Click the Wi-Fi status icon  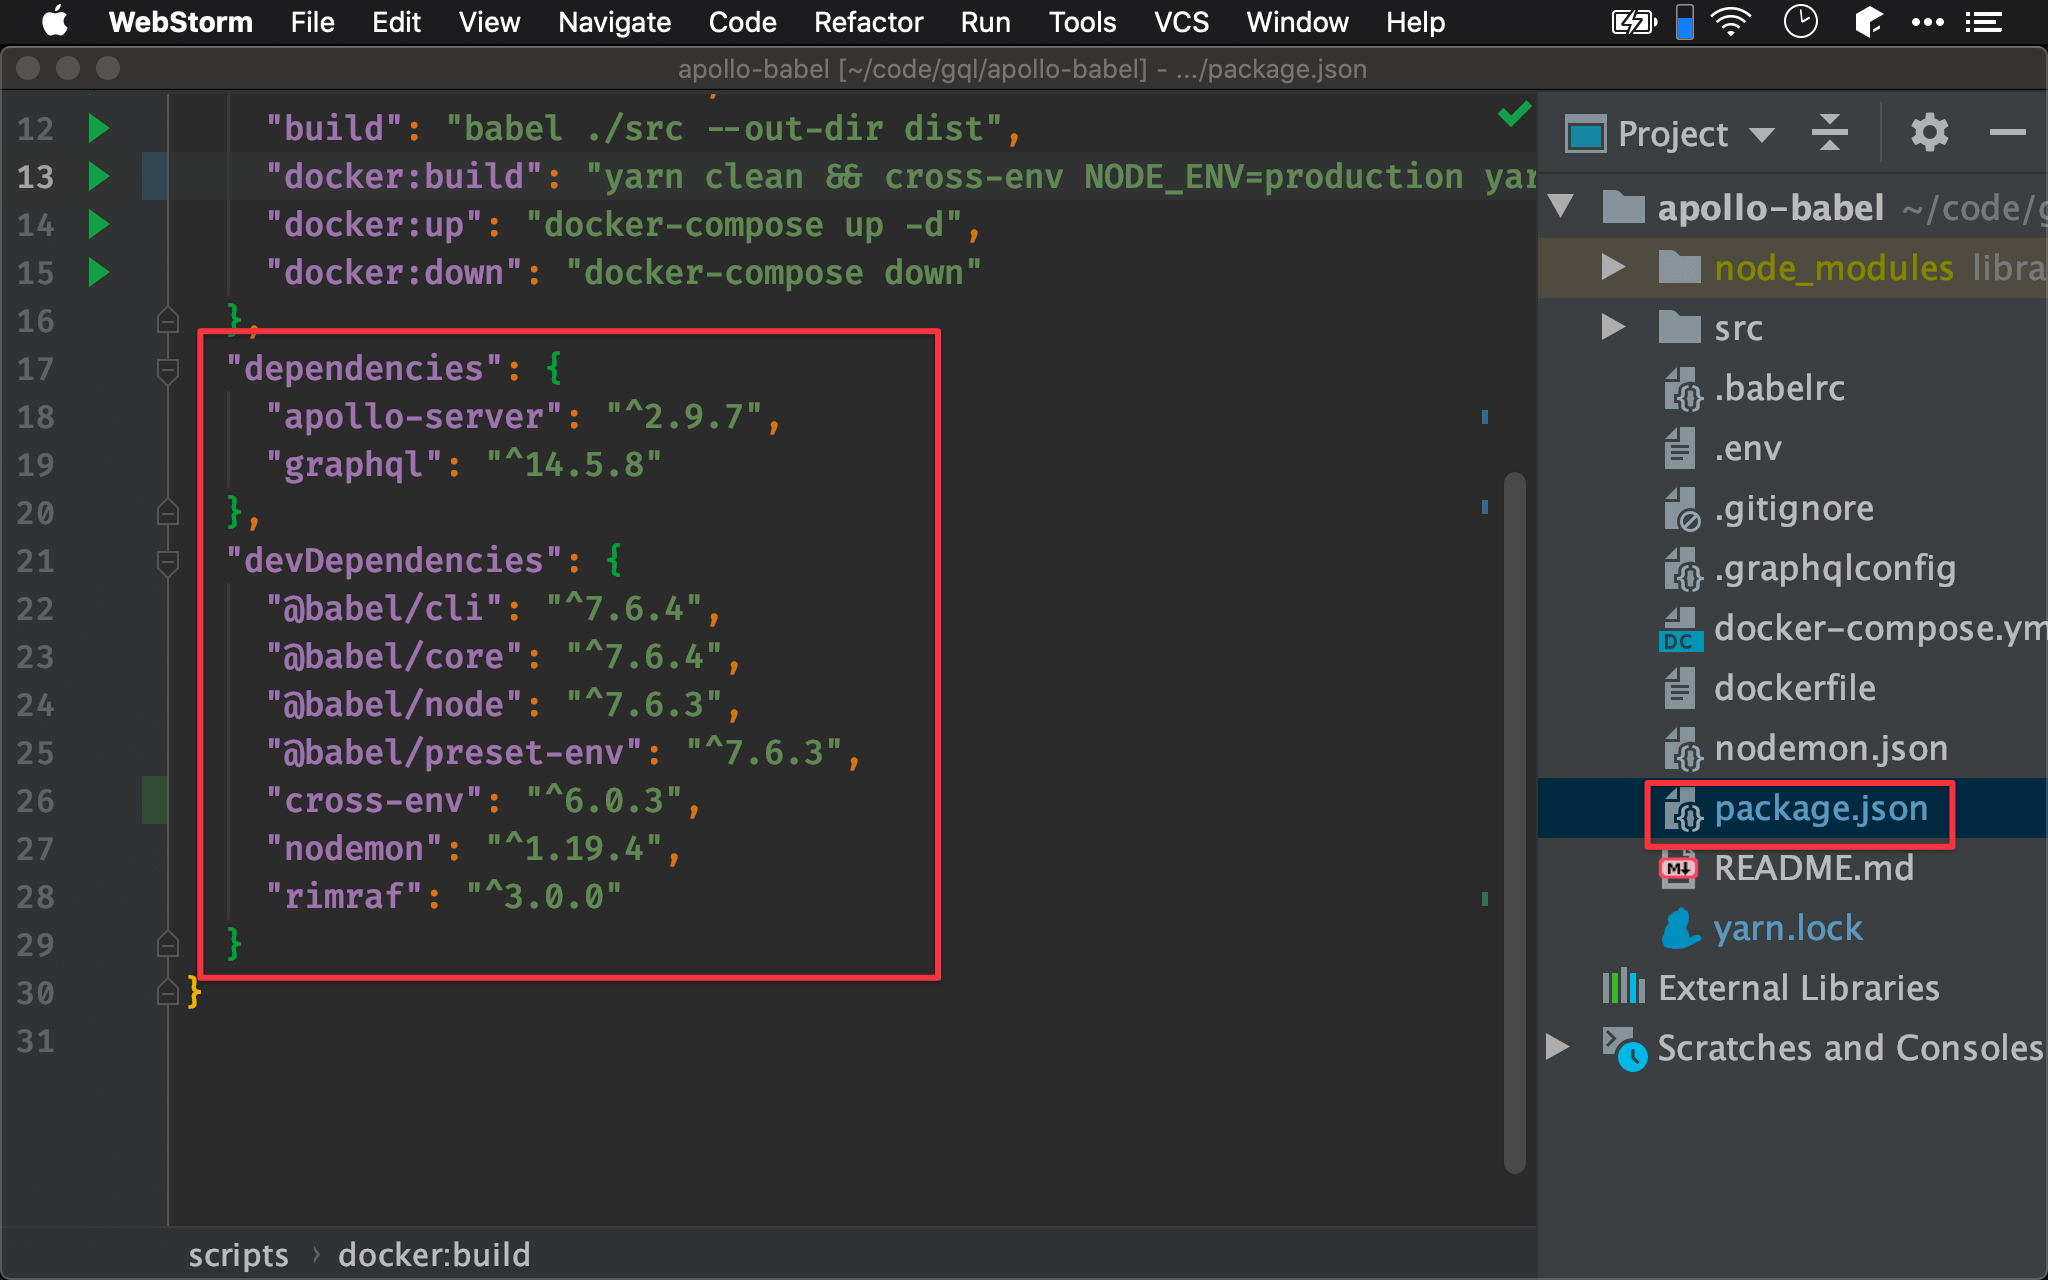click(1731, 22)
